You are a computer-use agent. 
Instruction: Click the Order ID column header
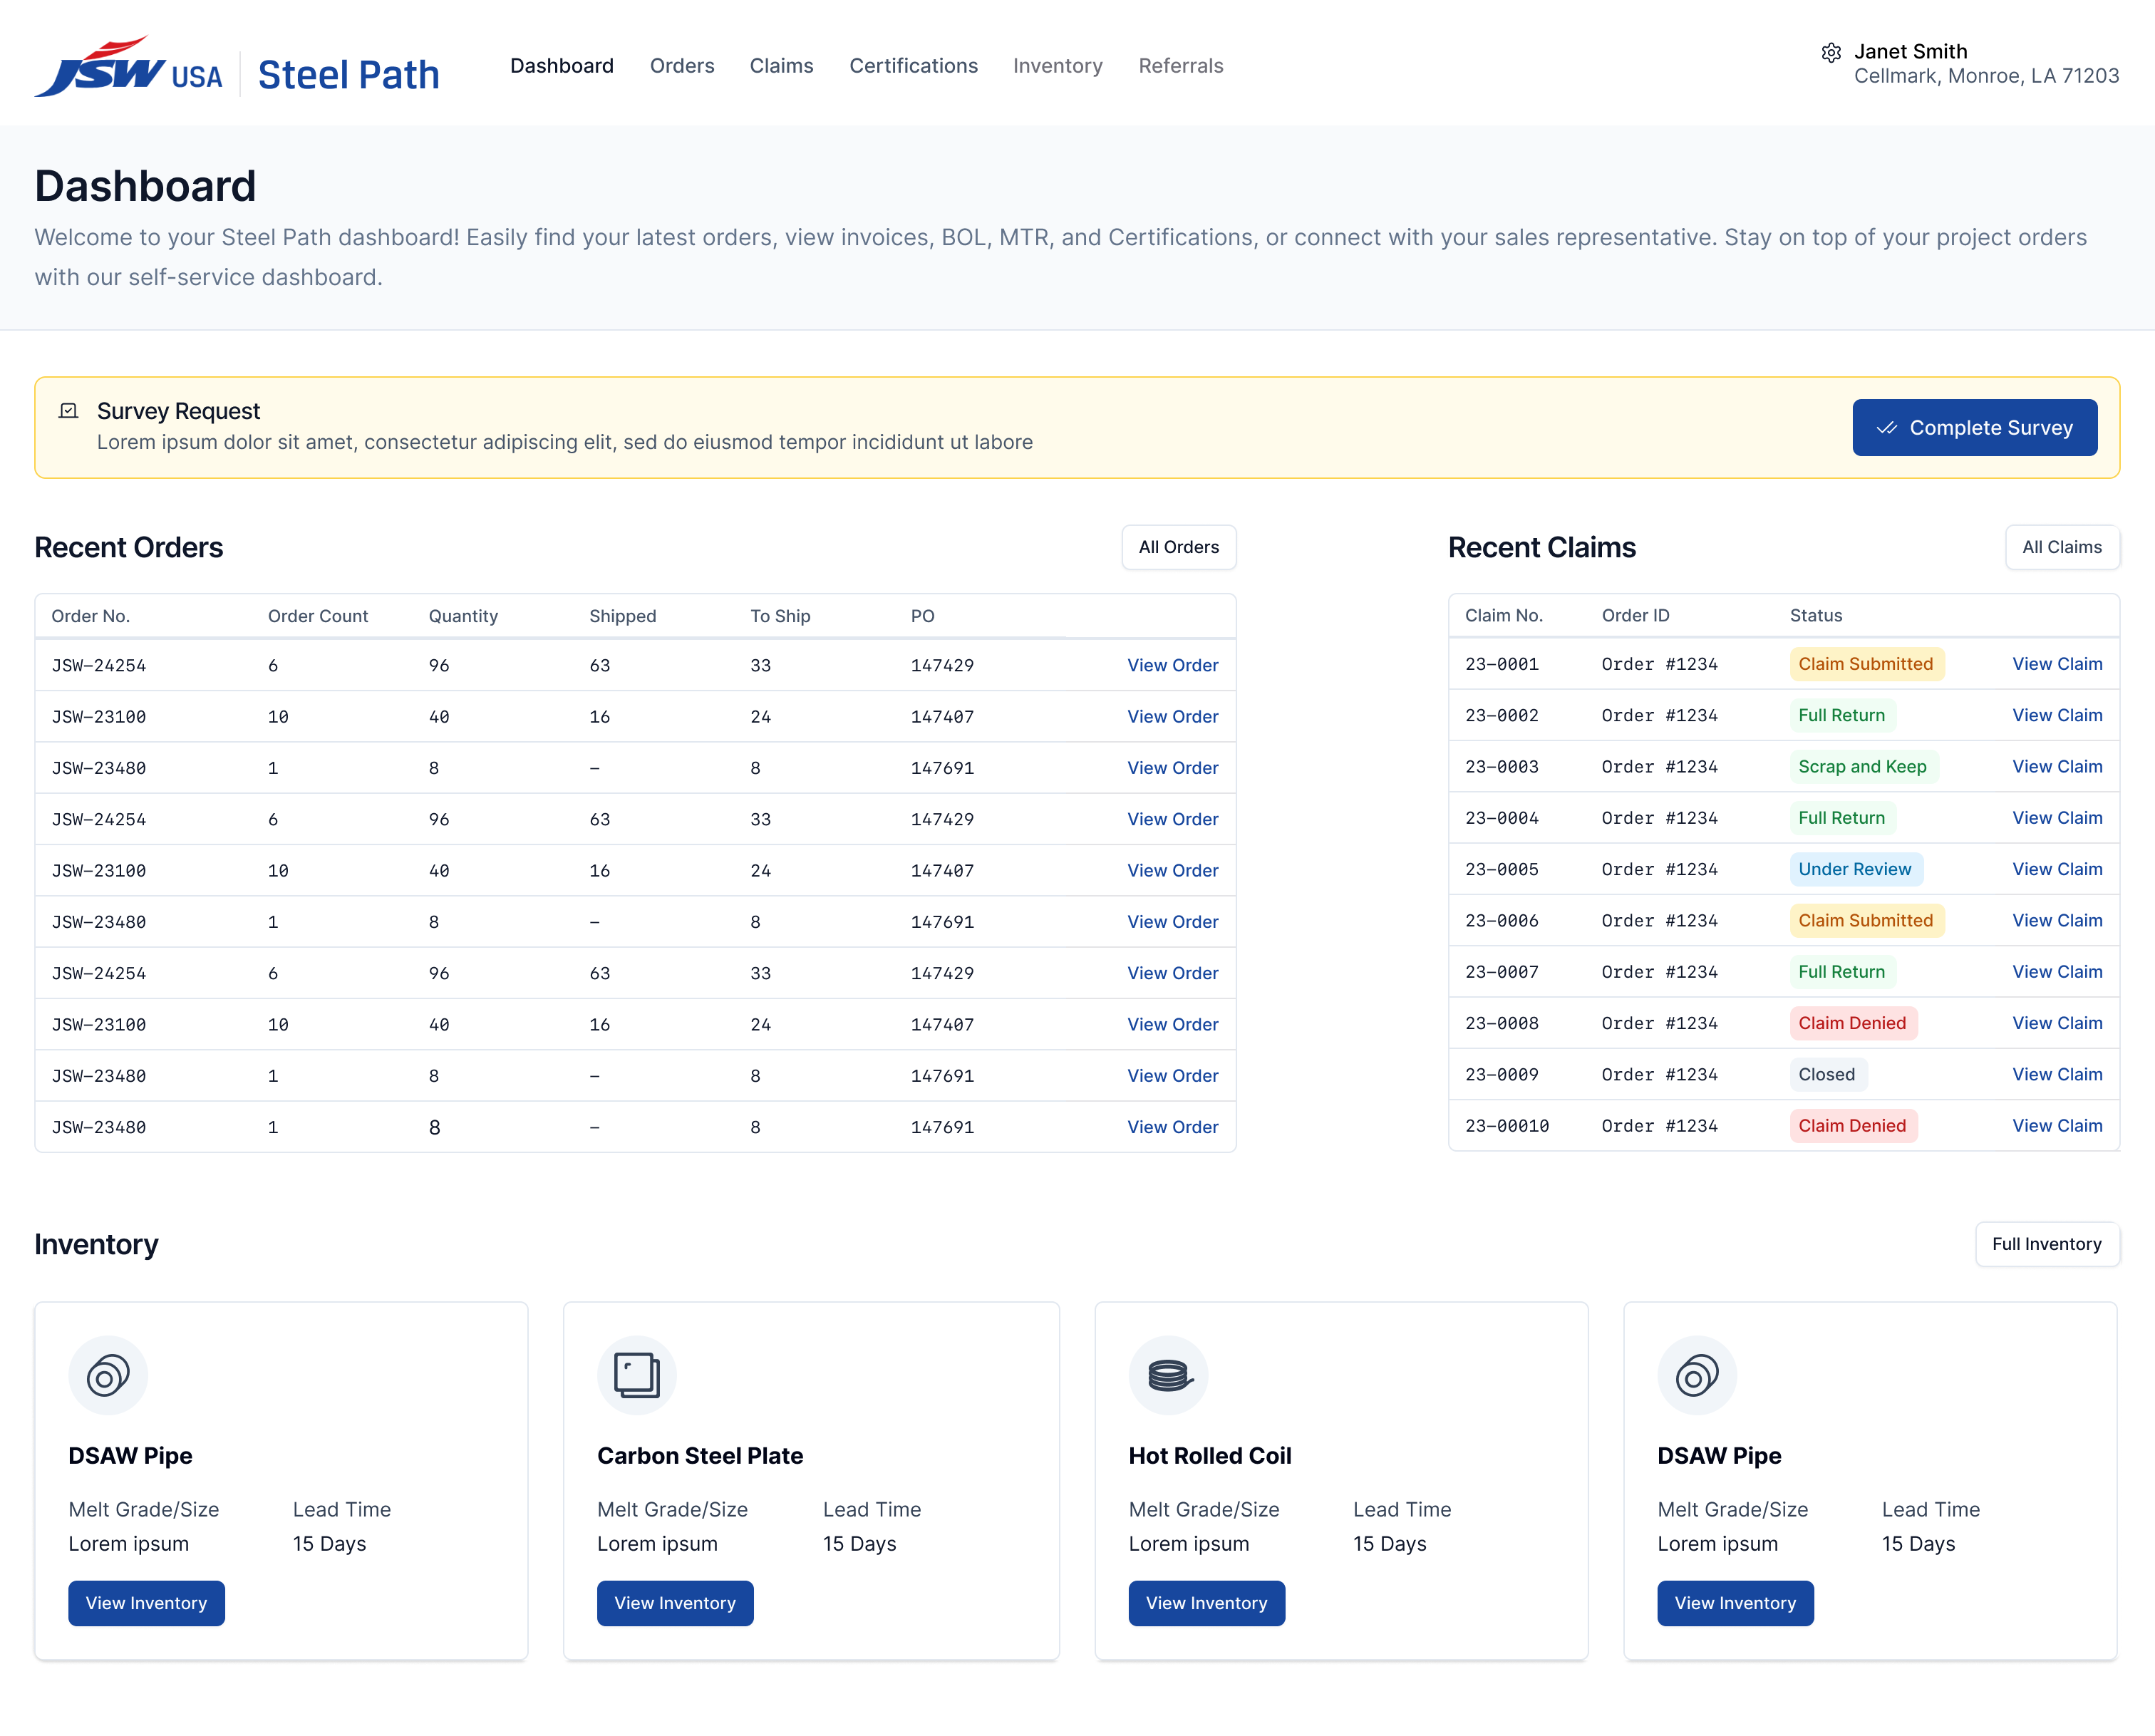pyautogui.click(x=1636, y=615)
